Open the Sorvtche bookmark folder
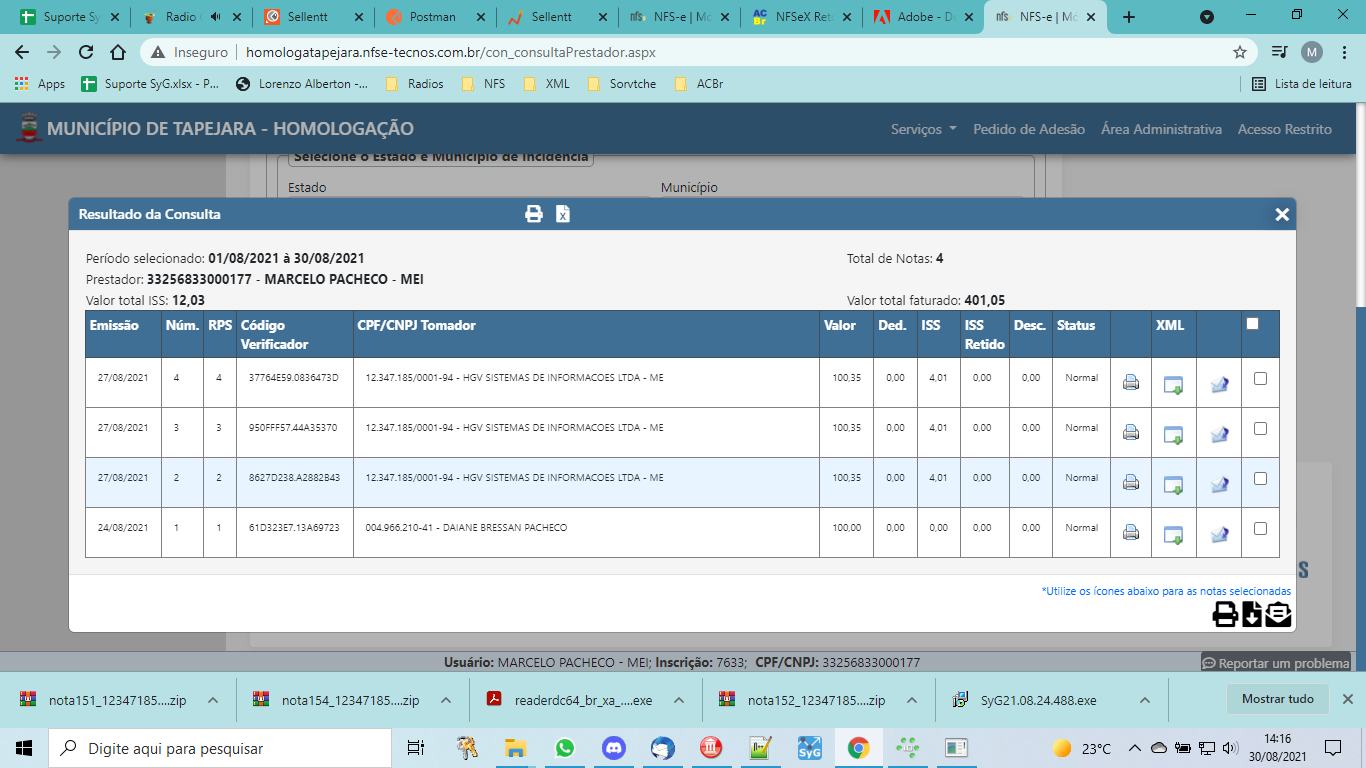The height and width of the screenshot is (768, 1366). point(621,84)
